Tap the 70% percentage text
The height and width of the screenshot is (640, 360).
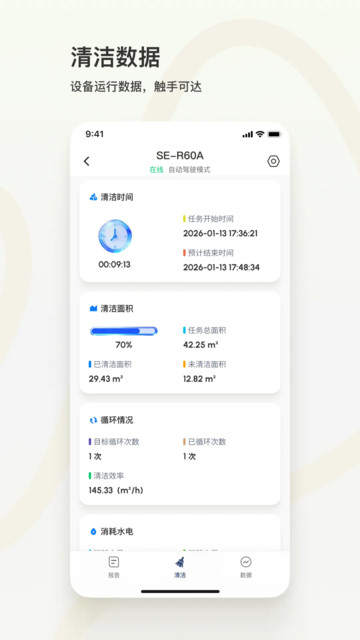click(x=124, y=345)
